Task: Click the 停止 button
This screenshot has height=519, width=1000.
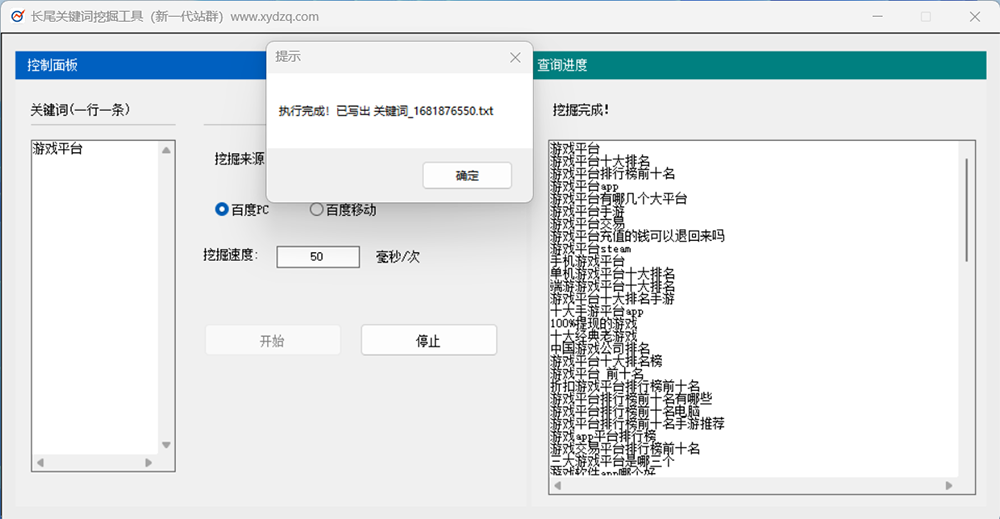Action: 429,340
